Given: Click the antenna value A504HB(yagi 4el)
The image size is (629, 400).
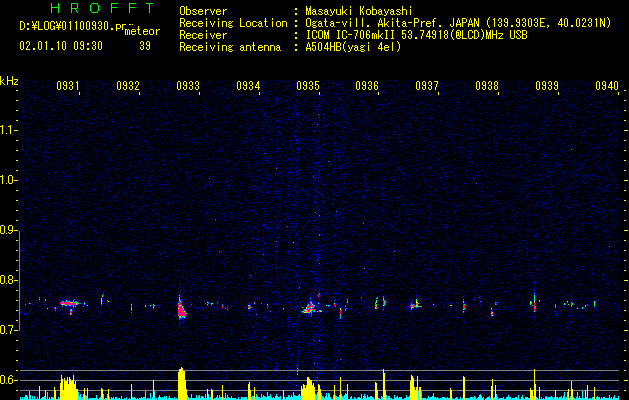Looking at the screenshot, I should [353, 47].
